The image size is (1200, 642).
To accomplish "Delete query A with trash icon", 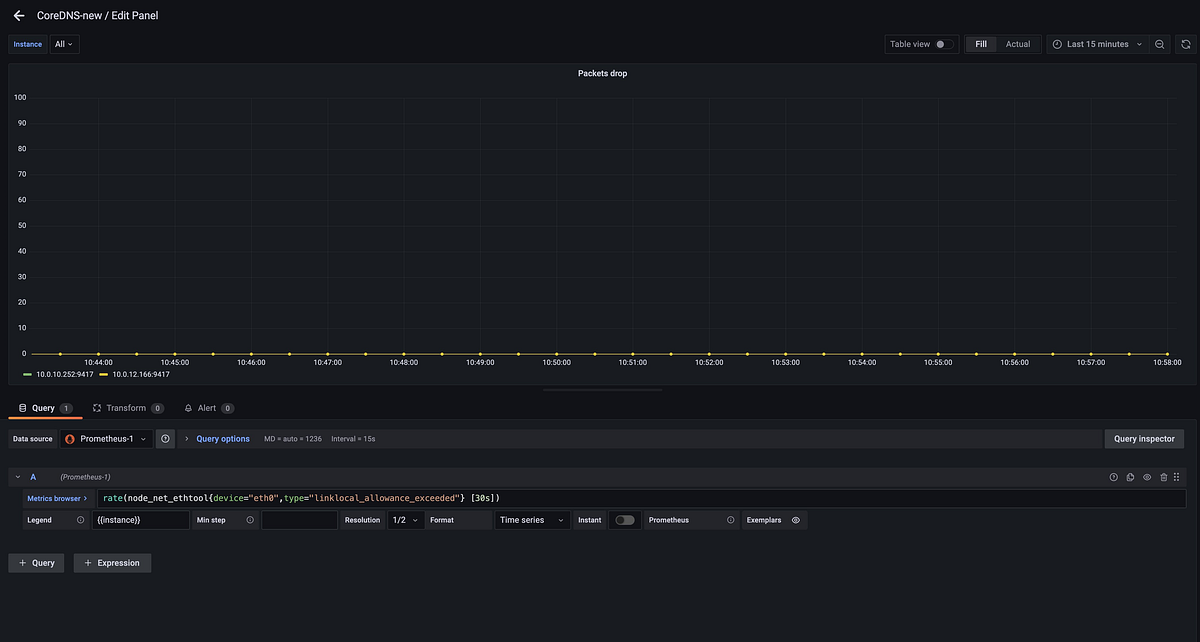I will pos(1163,478).
